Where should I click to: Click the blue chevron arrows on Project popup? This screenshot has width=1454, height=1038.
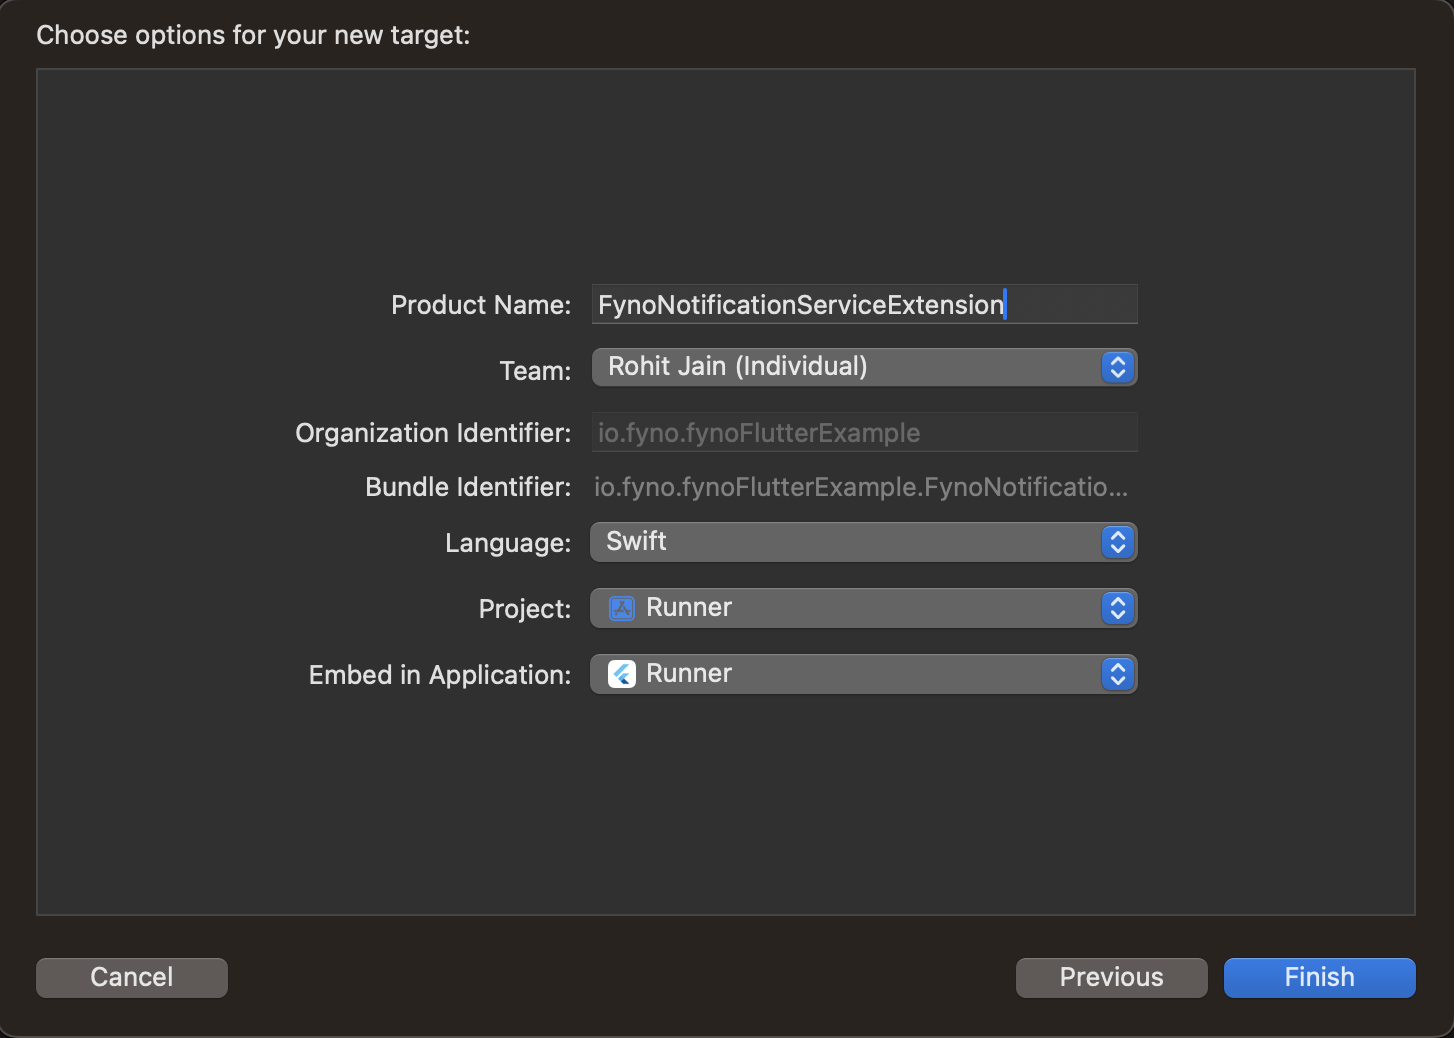(1117, 608)
